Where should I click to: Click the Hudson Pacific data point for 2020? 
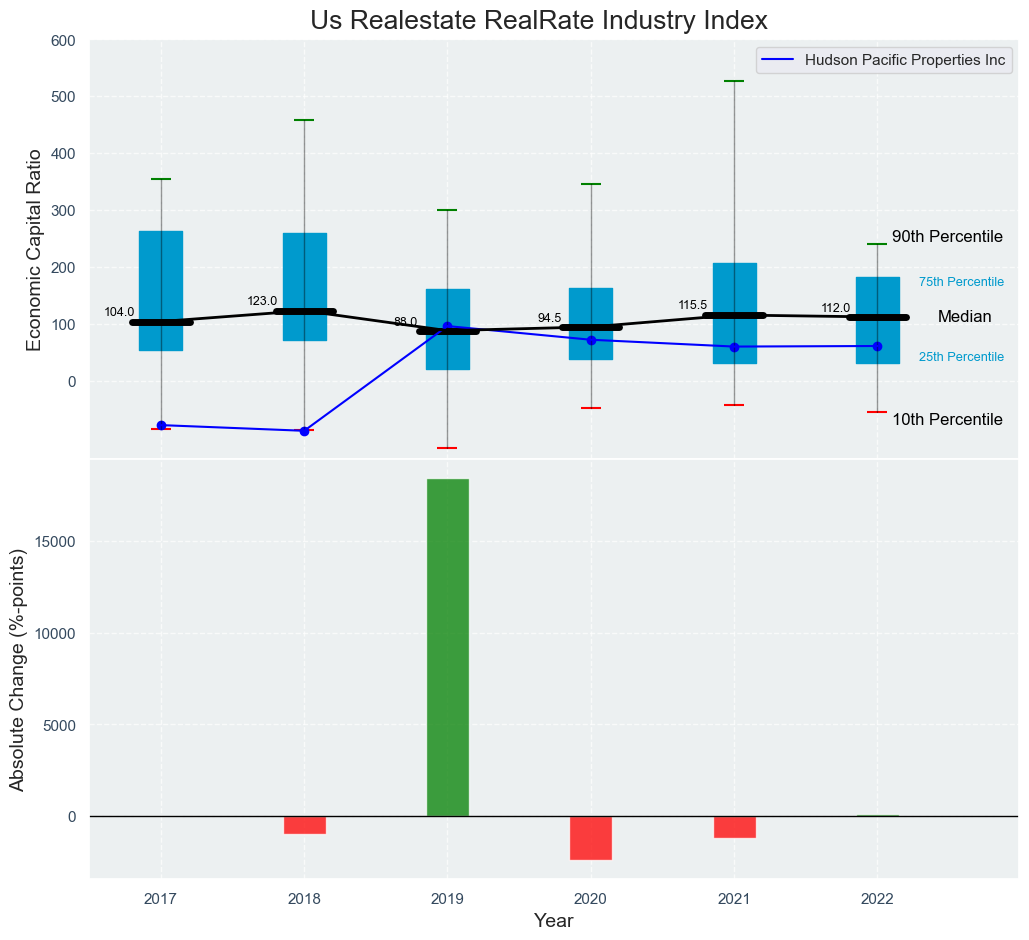591,340
